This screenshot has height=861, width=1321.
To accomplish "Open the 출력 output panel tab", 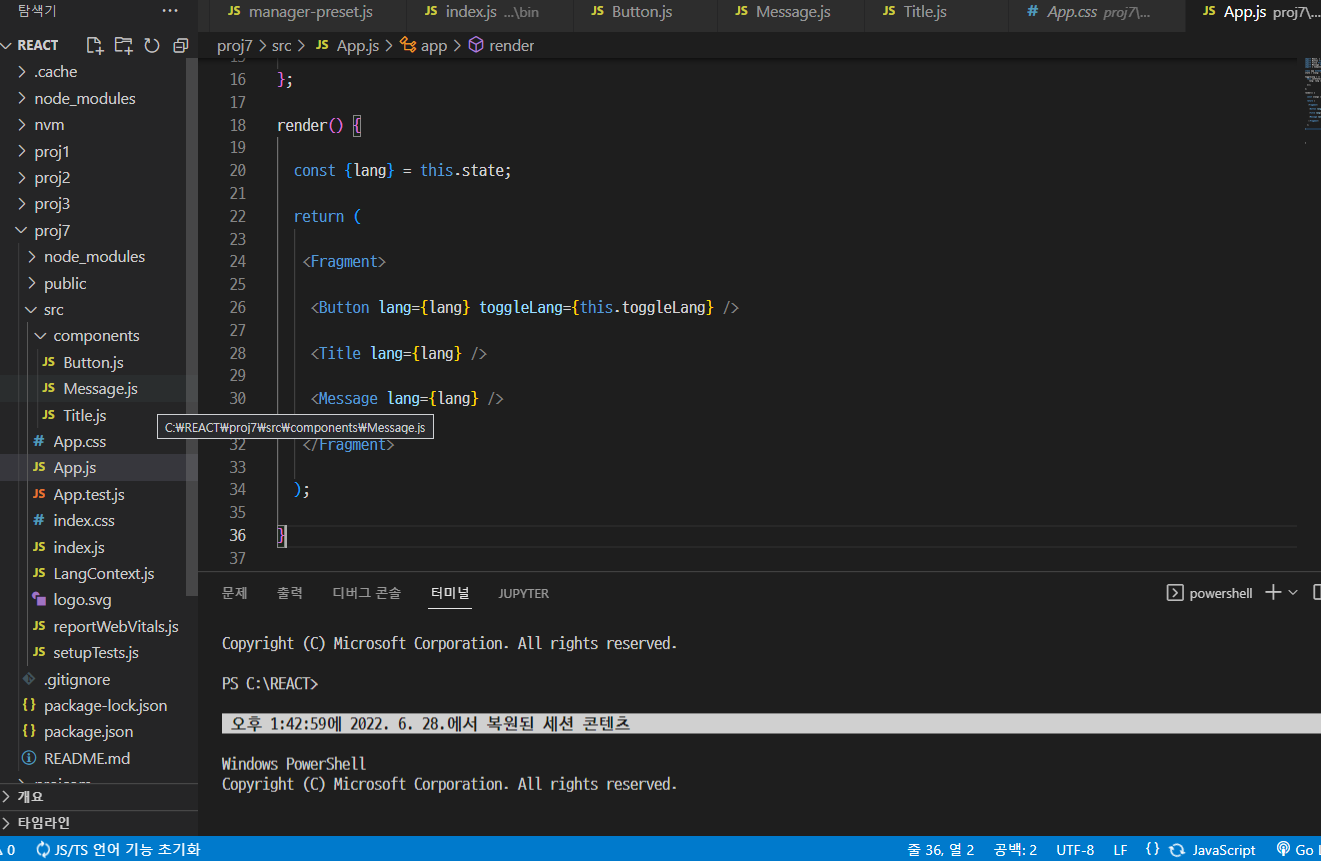I will tap(290, 593).
